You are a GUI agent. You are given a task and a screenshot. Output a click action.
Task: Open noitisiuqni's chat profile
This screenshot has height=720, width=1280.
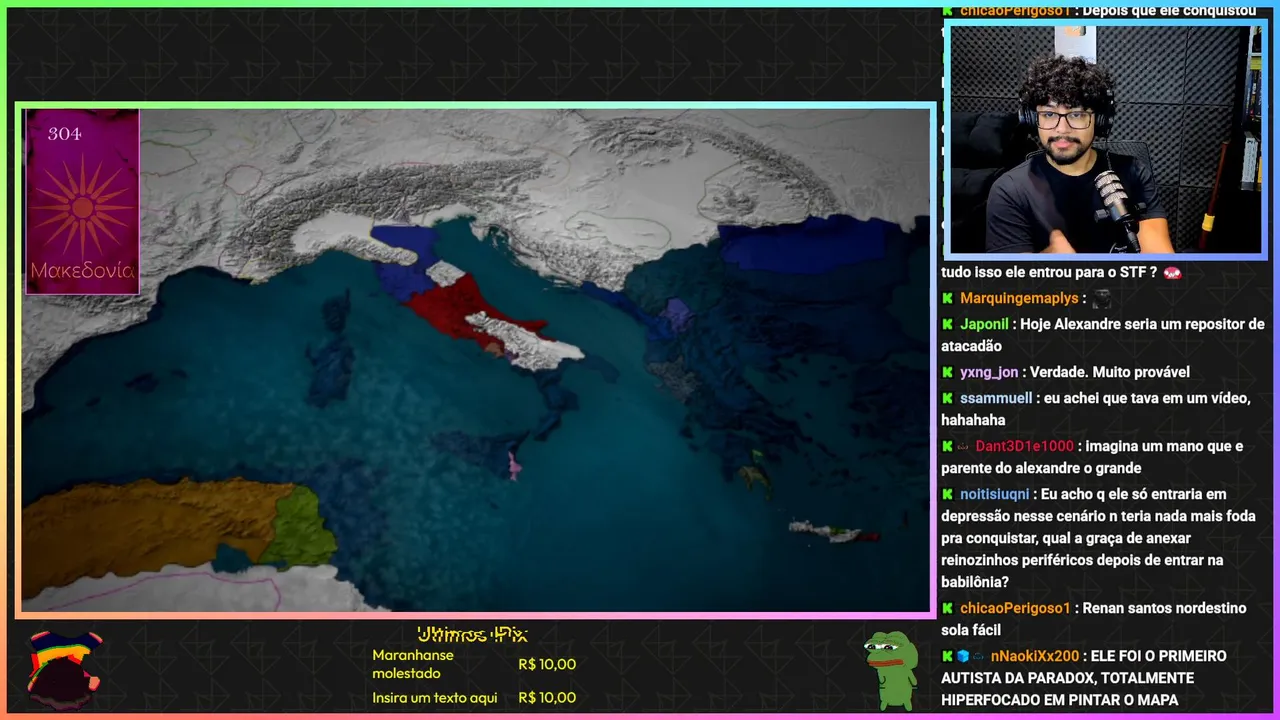994,494
